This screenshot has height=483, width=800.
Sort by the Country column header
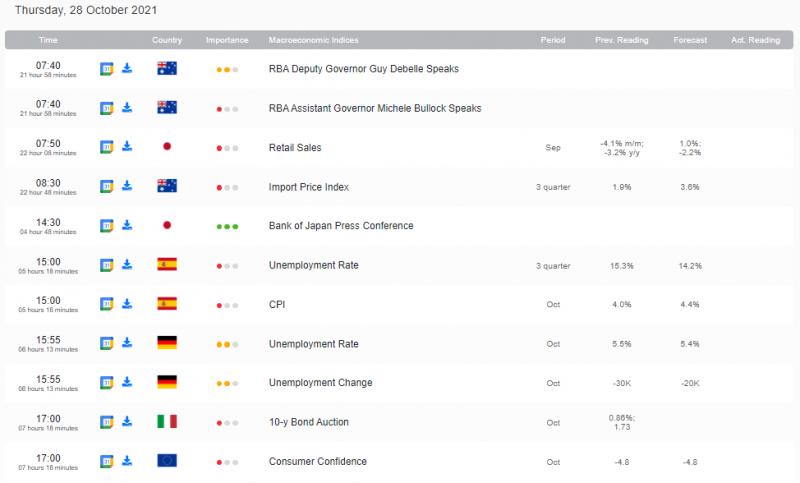point(167,40)
